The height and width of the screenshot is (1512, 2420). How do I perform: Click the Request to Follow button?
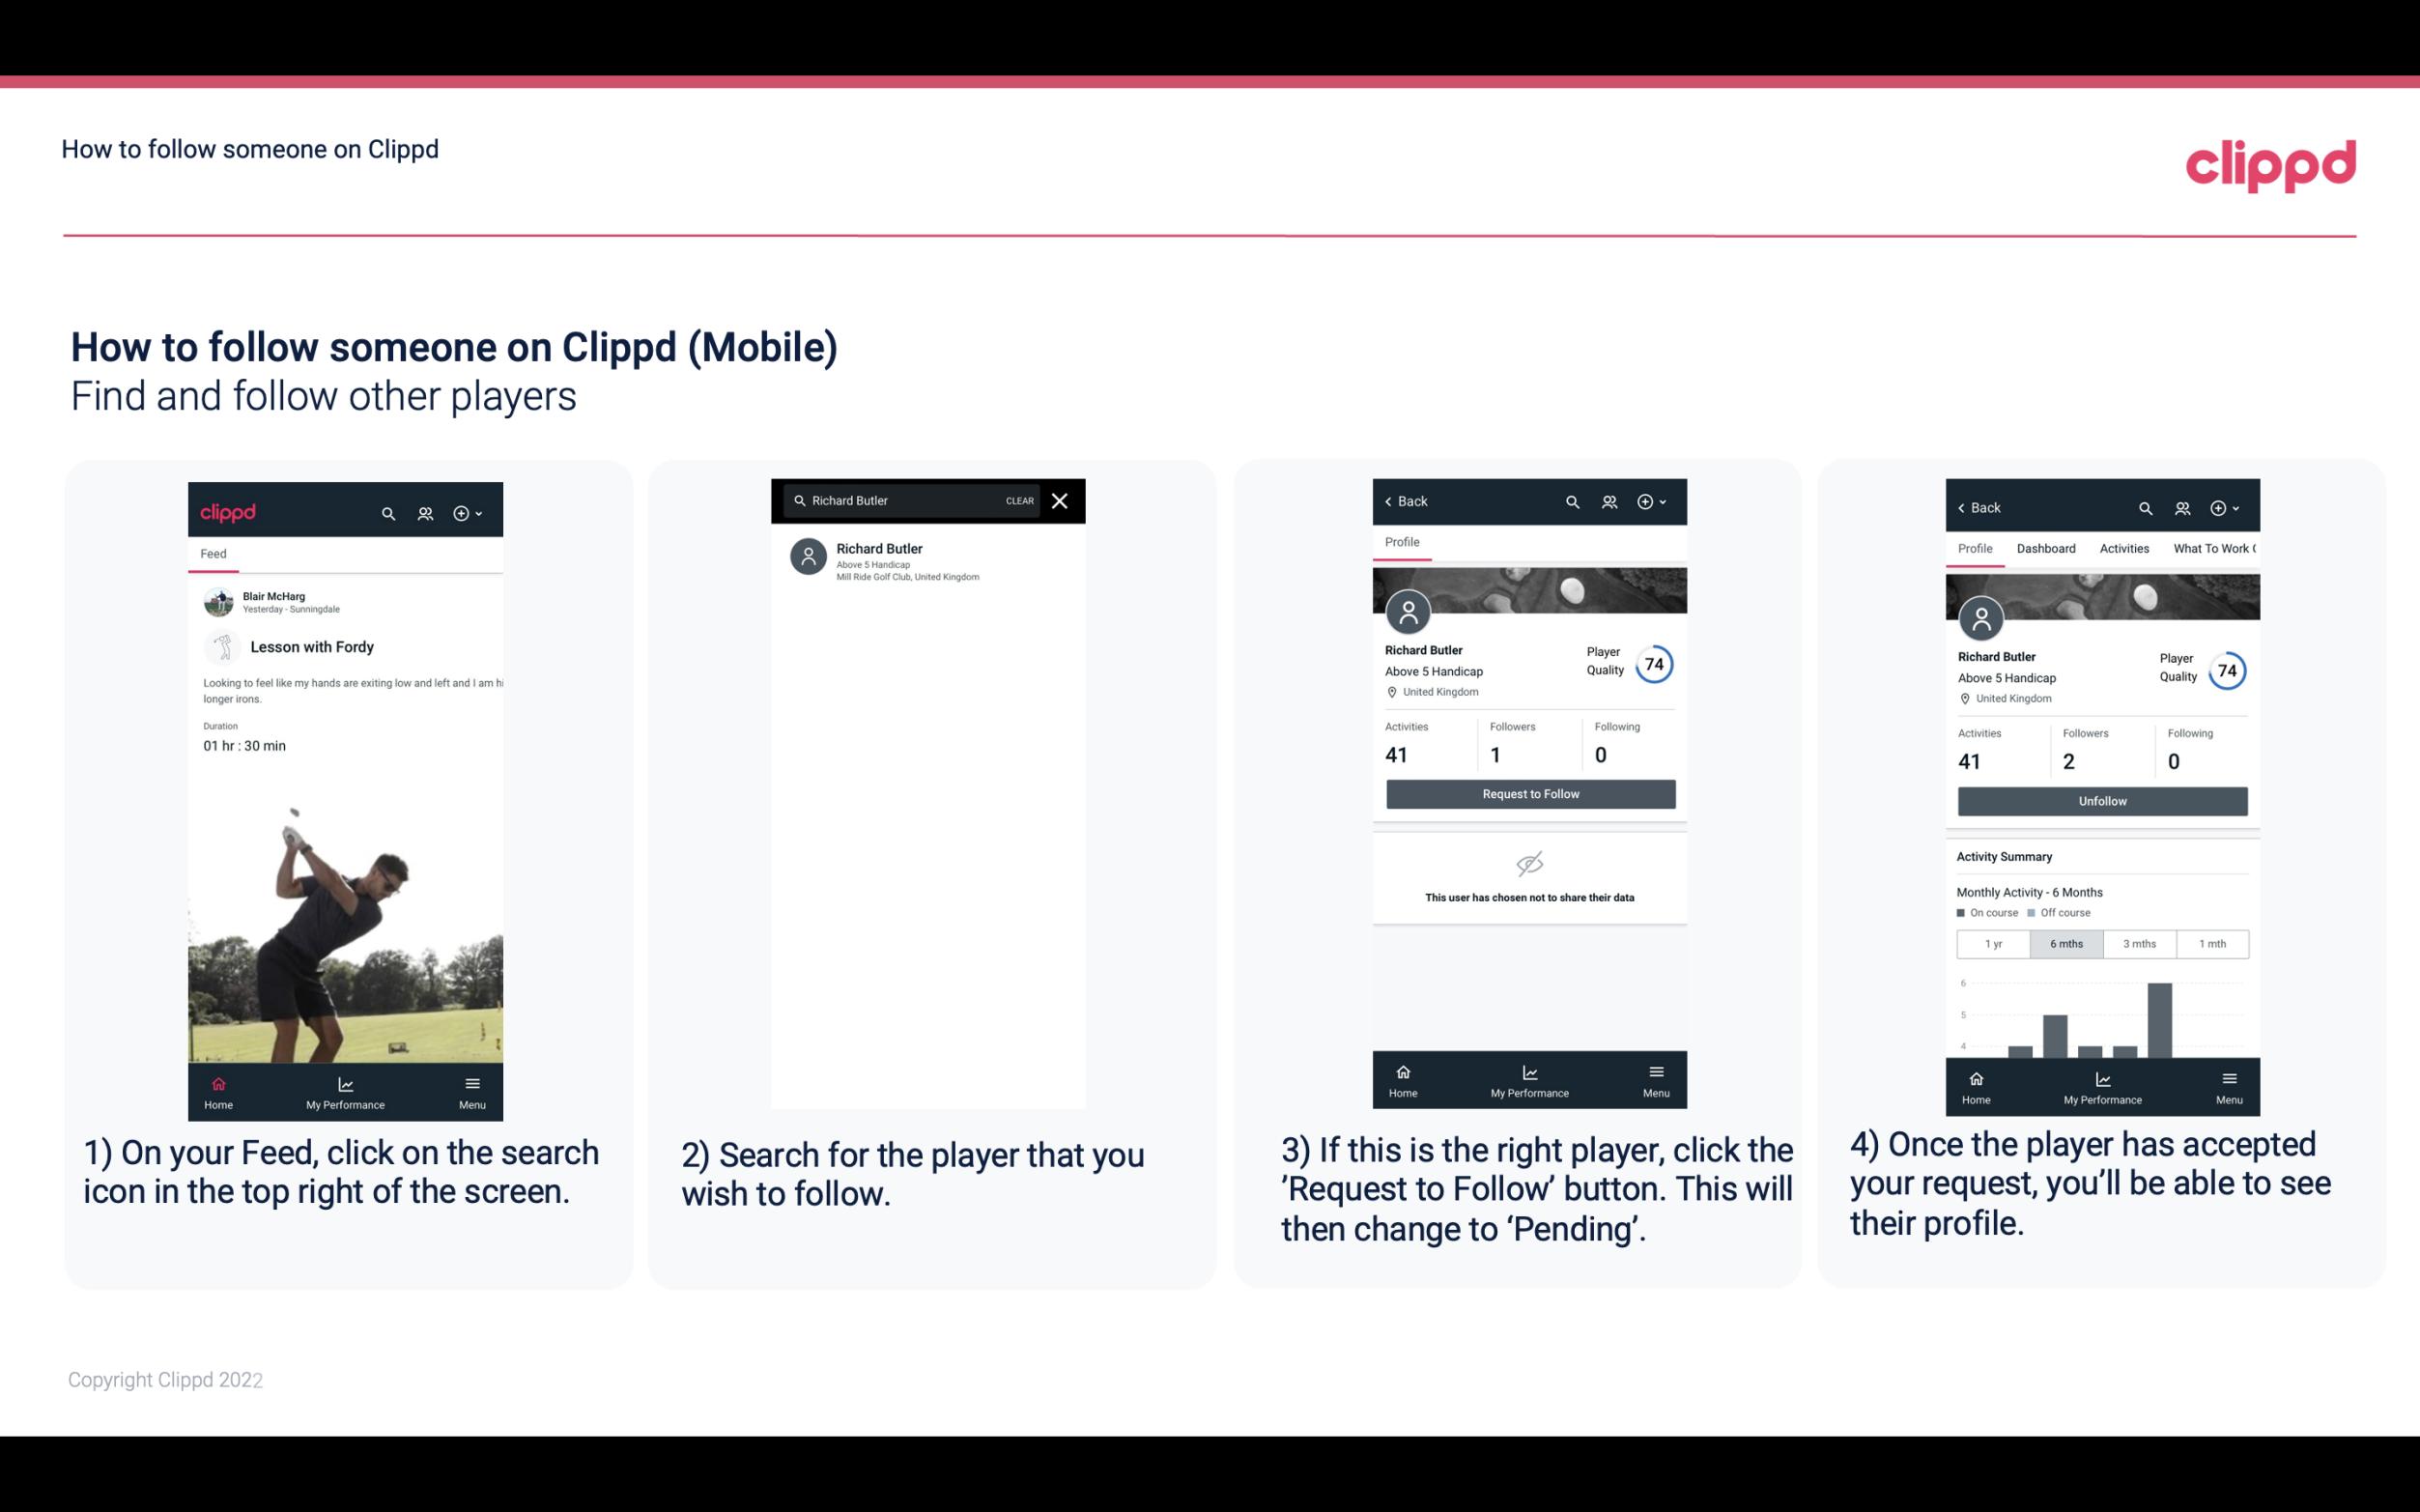click(x=1528, y=792)
